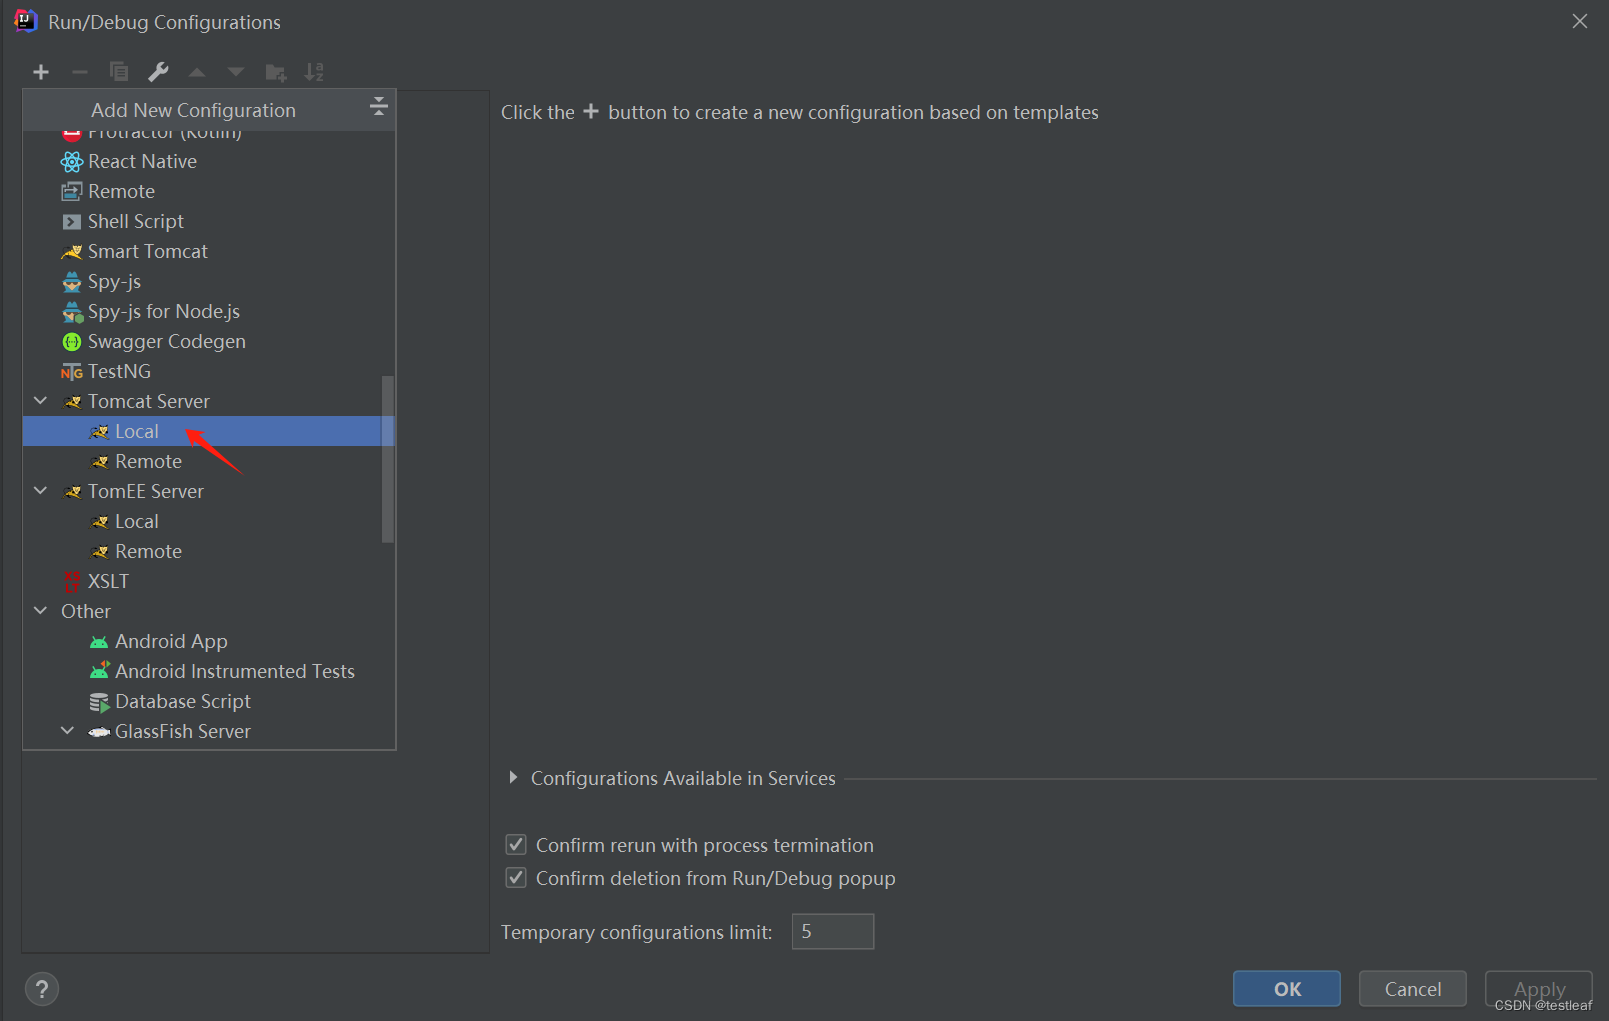Click the Swagger Codegen green icon
This screenshot has height=1021, width=1609.
(72, 342)
